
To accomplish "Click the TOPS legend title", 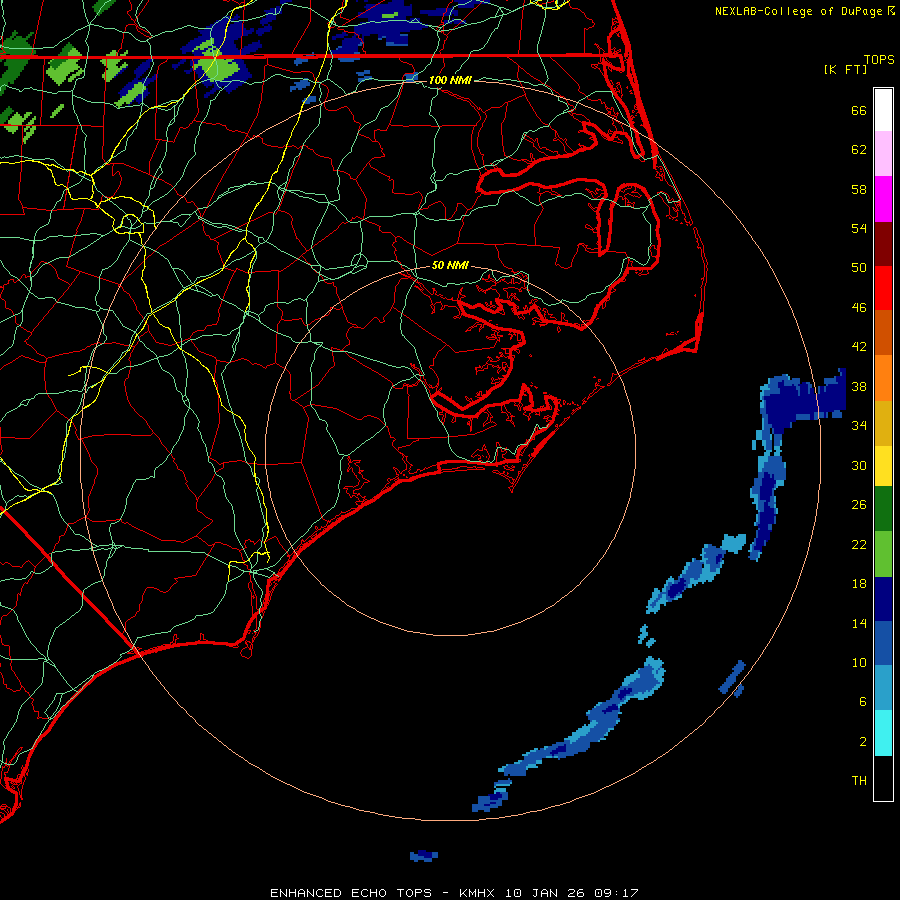I will click(879, 59).
